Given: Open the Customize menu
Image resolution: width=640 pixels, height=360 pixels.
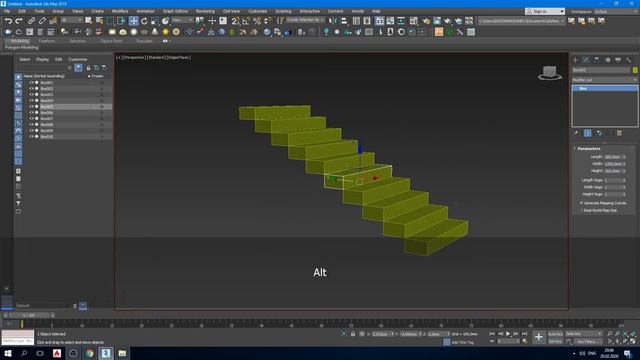Looking at the screenshot, I should click(258, 11).
